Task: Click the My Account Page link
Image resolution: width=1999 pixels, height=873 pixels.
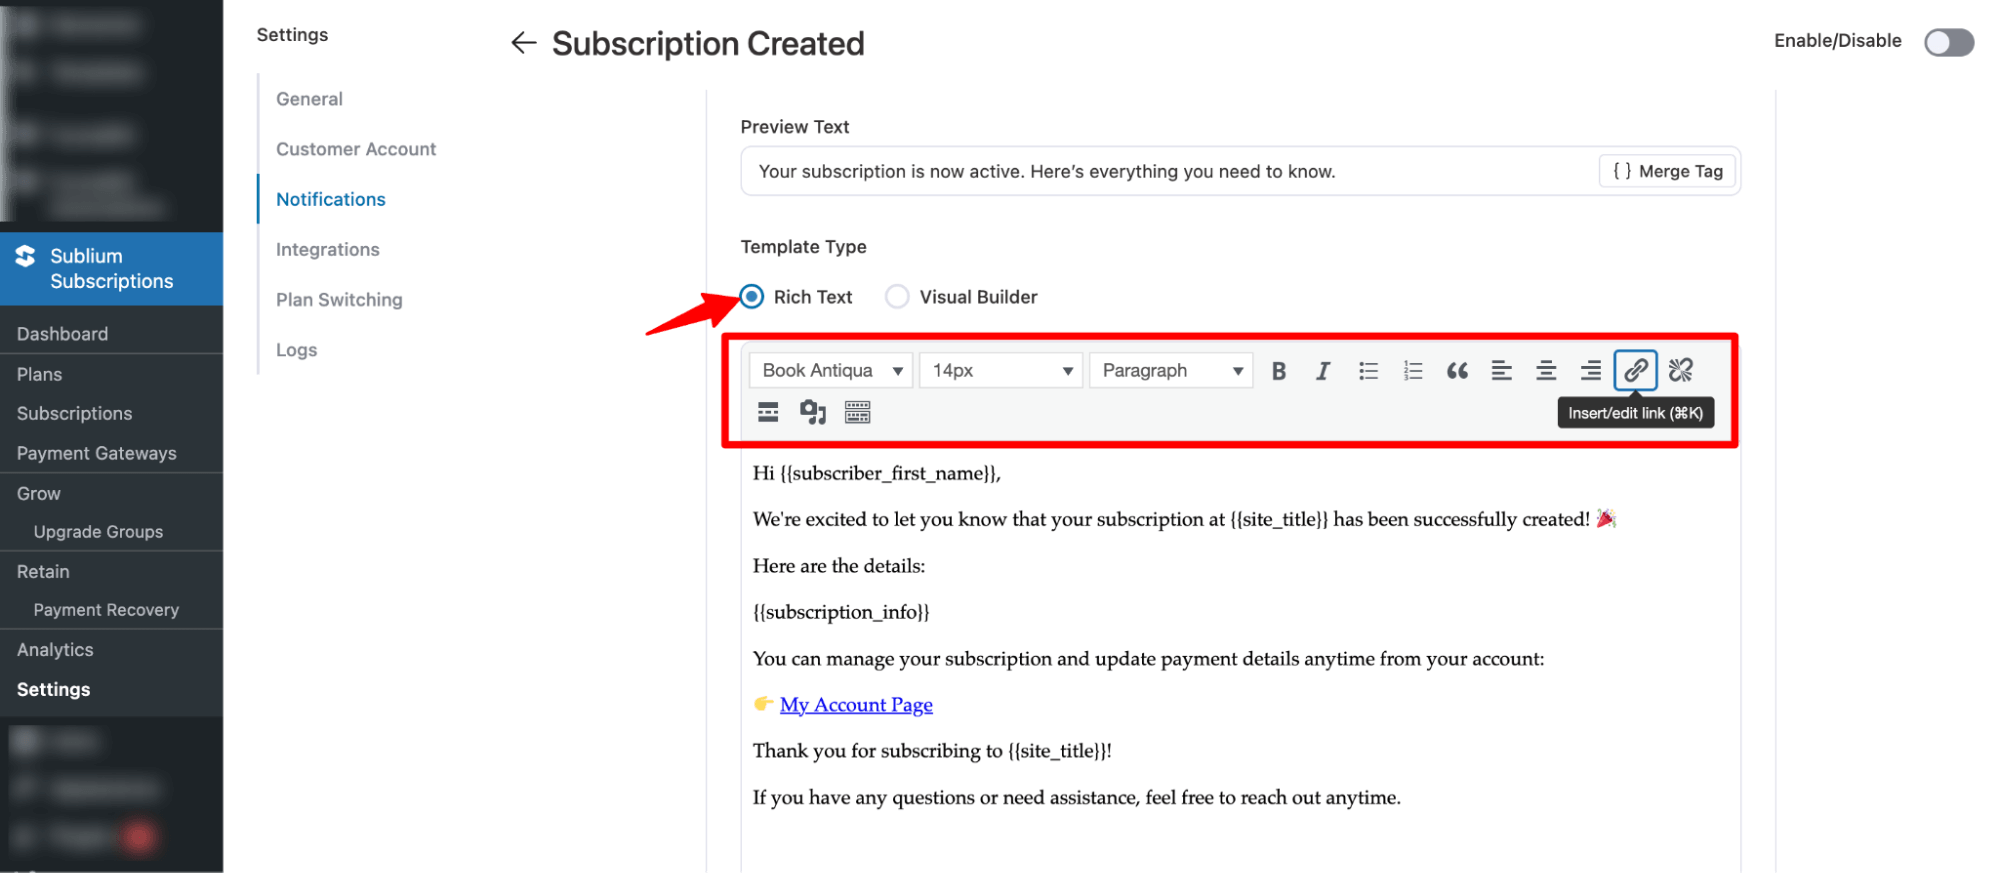Action: (856, 705)
